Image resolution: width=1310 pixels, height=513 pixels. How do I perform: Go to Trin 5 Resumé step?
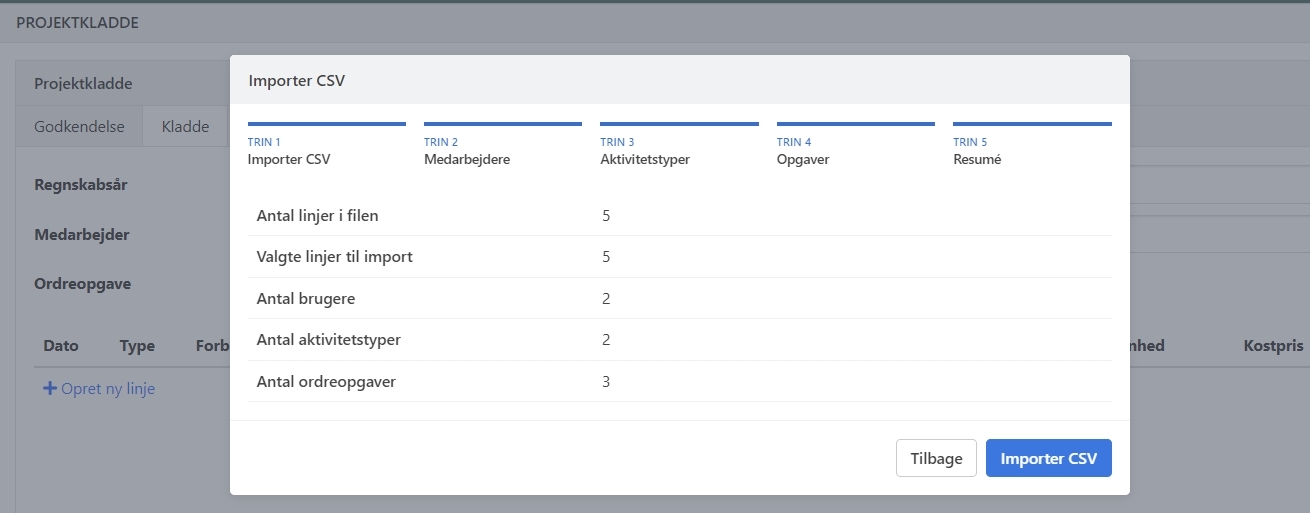(1031, 150)
